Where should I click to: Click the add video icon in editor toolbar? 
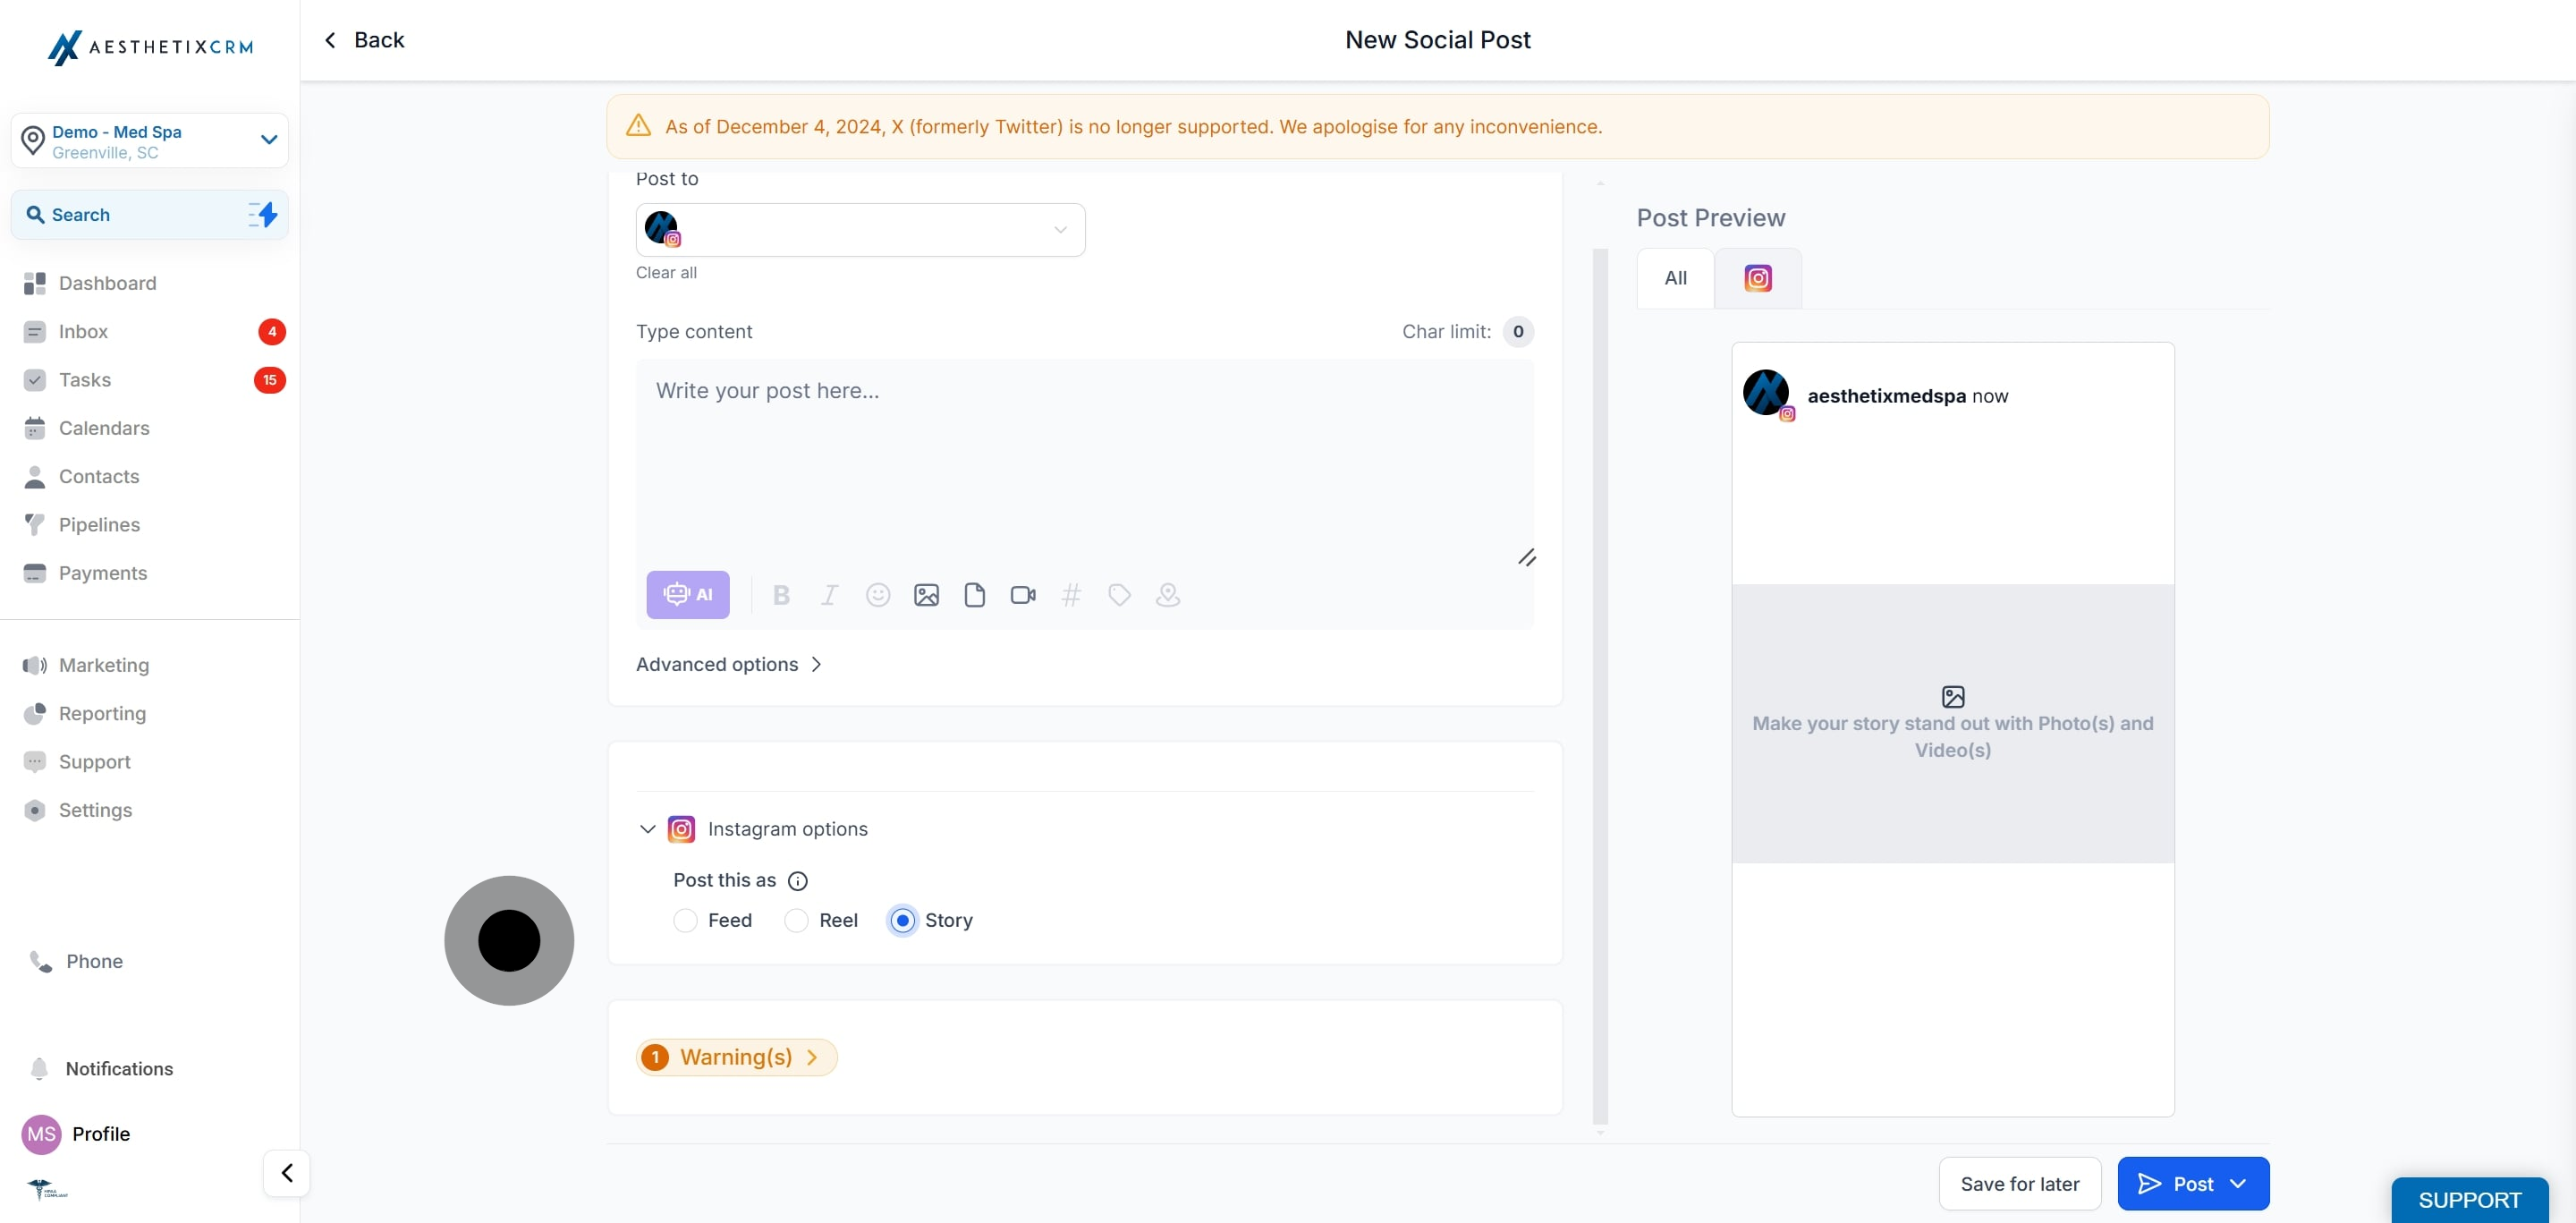point(1022,595)
